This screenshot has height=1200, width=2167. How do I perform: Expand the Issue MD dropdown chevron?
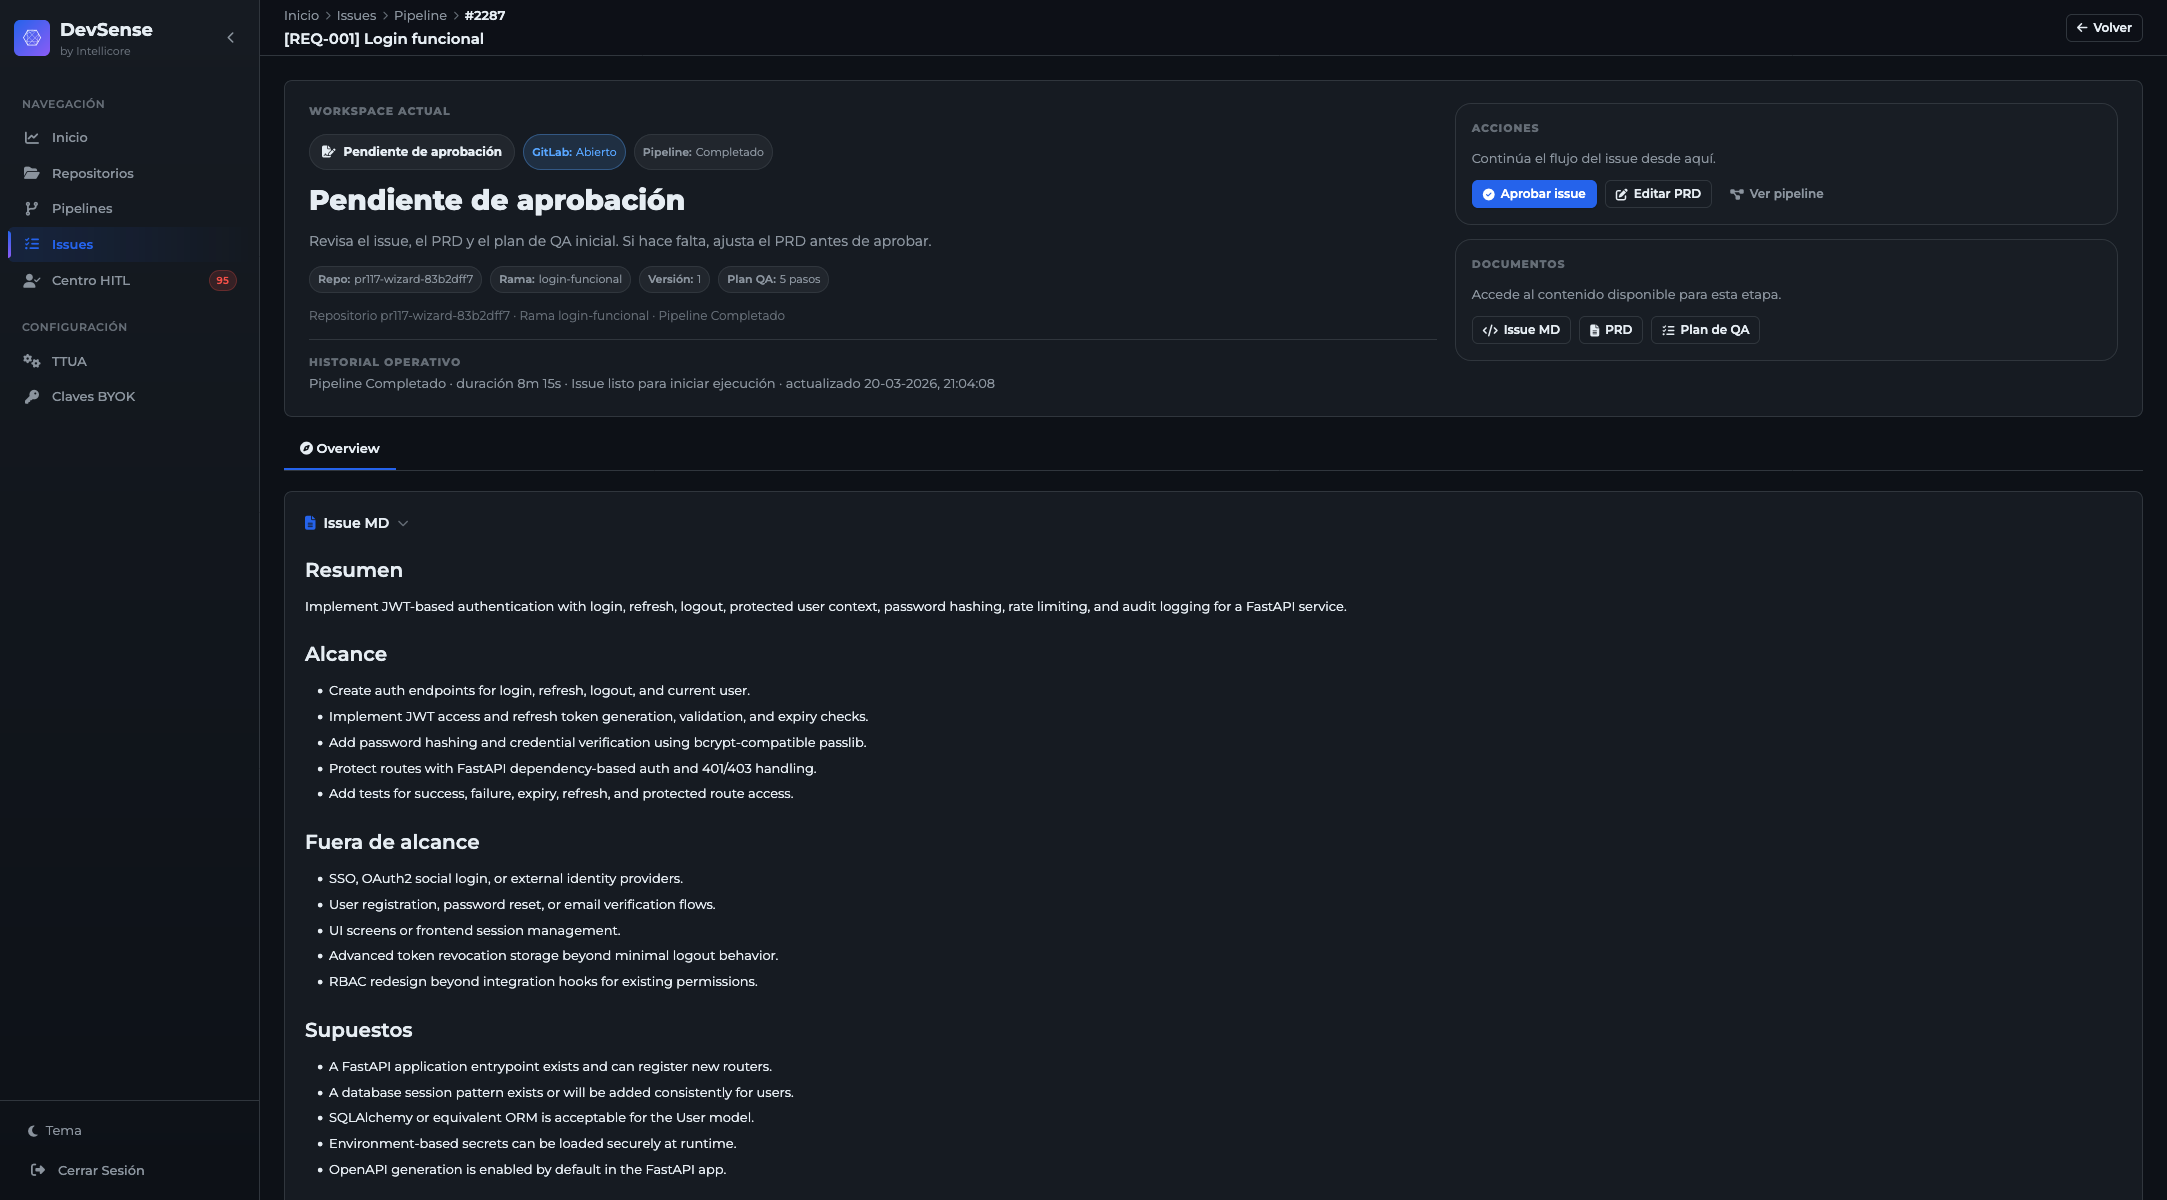[403, 524]
